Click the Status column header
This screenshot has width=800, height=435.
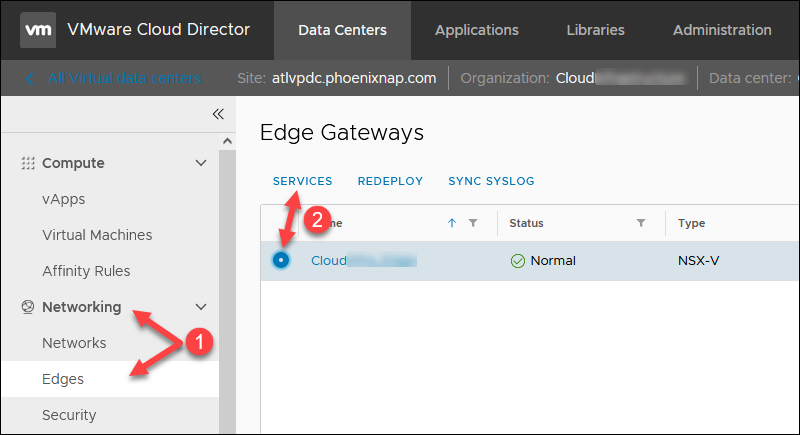click(526, 223)
